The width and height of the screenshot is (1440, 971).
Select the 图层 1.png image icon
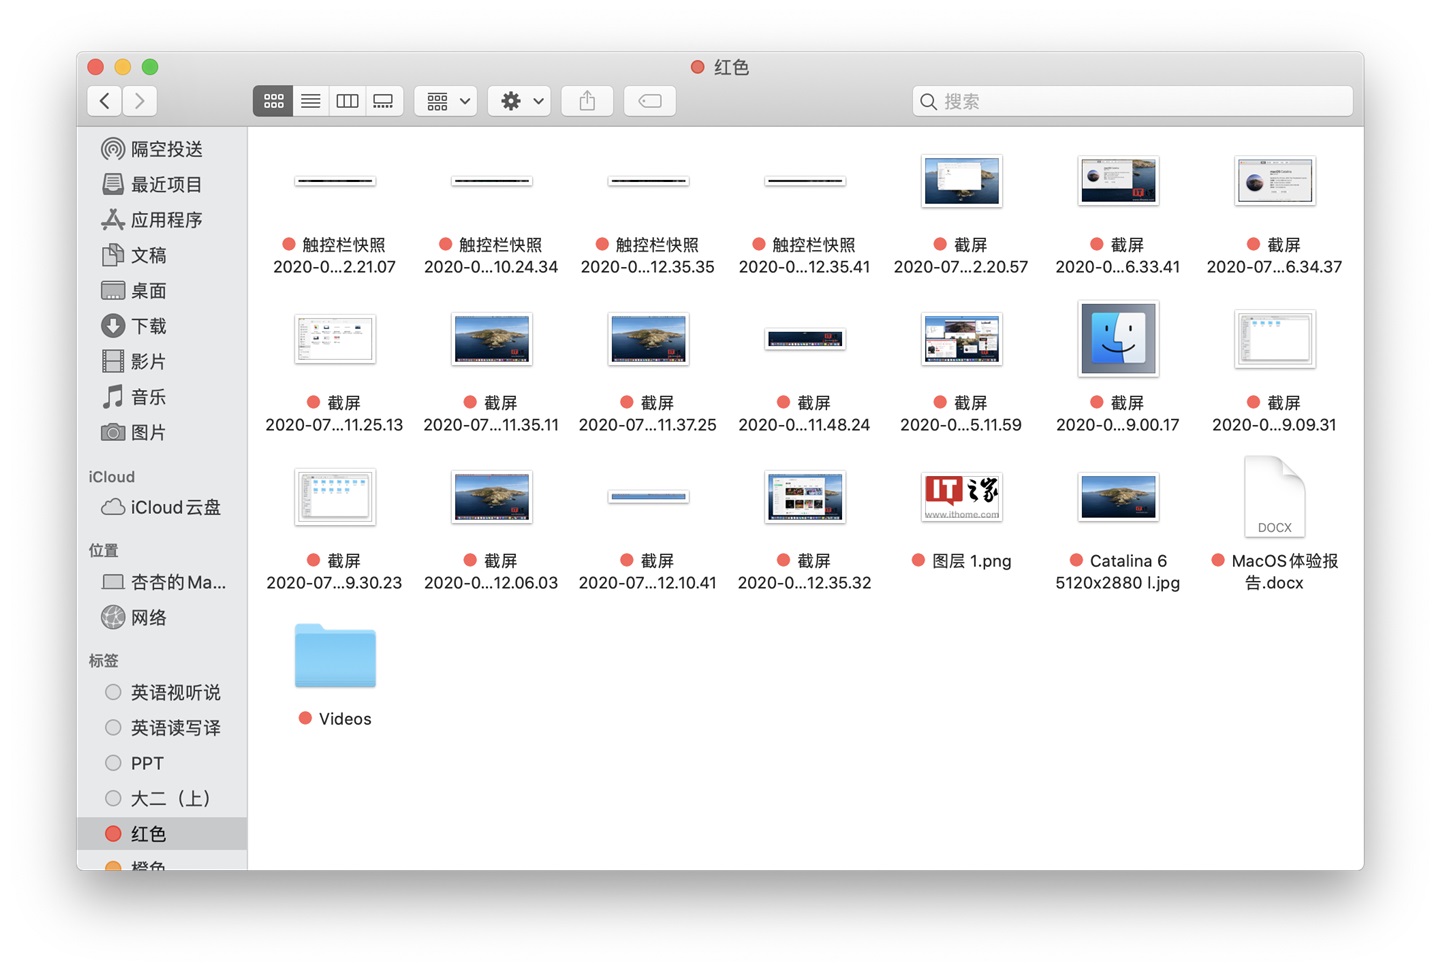(961, 497)
